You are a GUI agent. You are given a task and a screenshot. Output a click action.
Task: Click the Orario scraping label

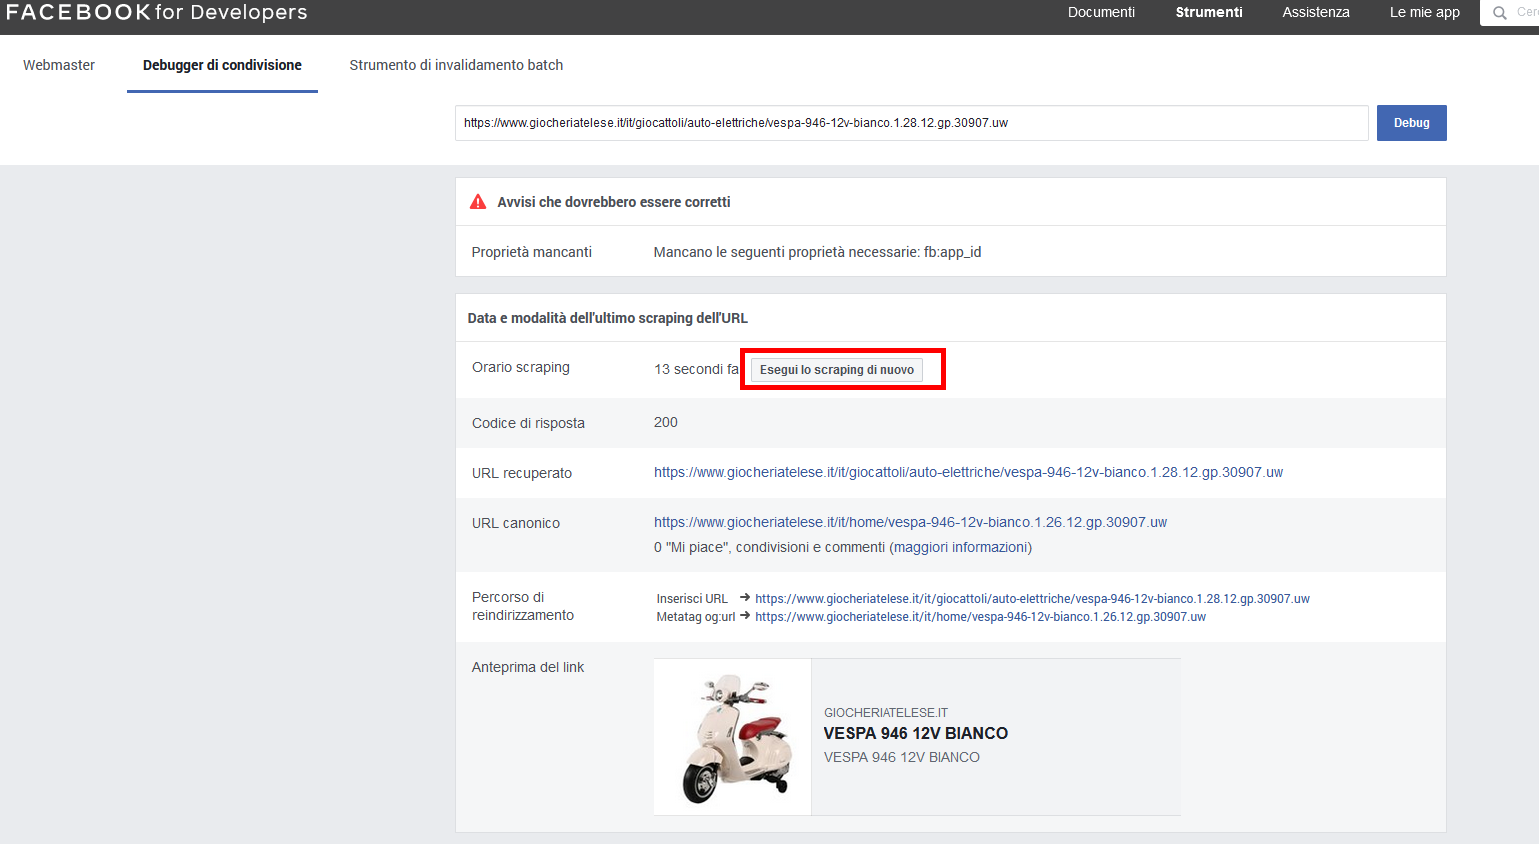click(521, 367)
